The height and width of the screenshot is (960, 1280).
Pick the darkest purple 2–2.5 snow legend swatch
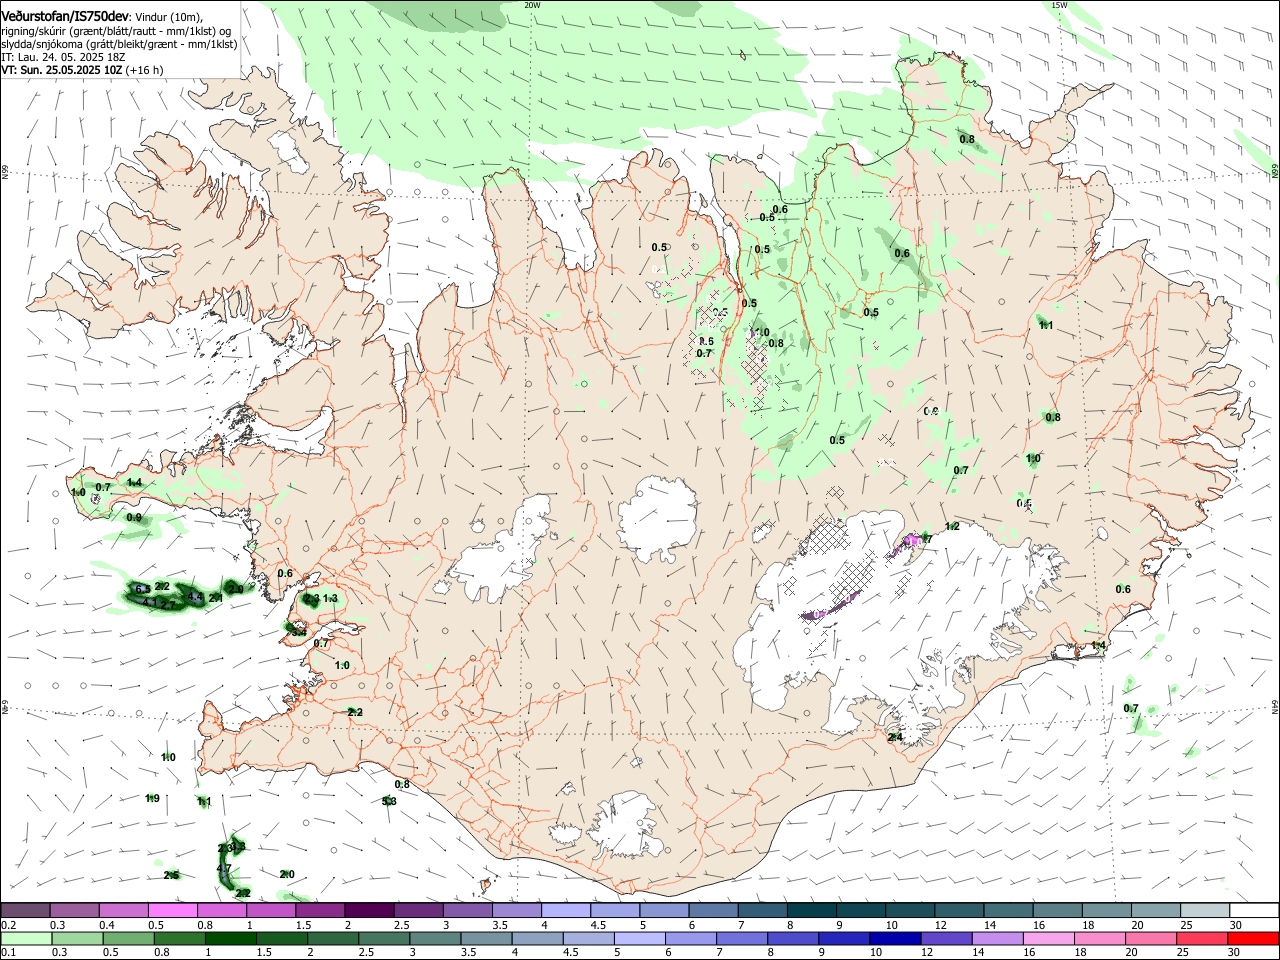click(369, 910)
